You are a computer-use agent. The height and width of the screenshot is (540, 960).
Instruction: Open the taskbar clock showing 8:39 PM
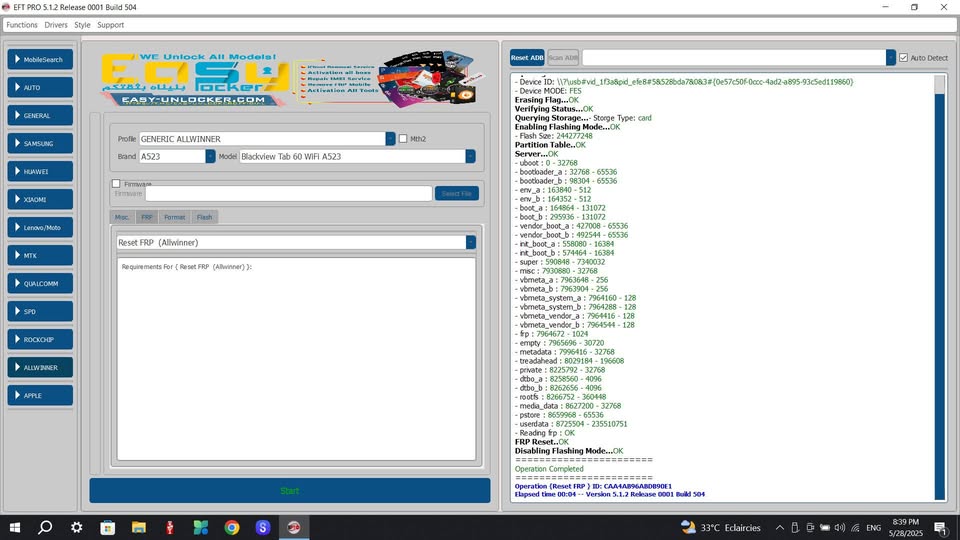906,527
